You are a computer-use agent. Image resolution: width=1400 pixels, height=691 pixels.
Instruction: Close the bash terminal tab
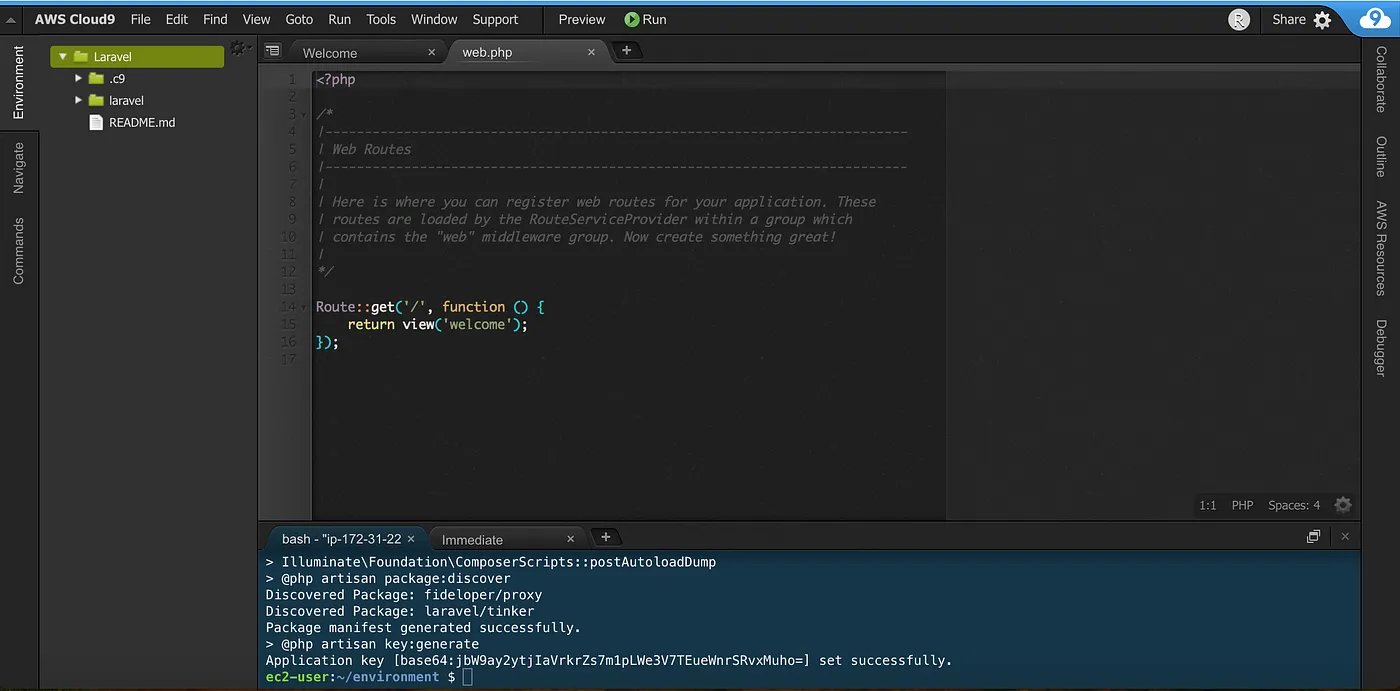411,539
